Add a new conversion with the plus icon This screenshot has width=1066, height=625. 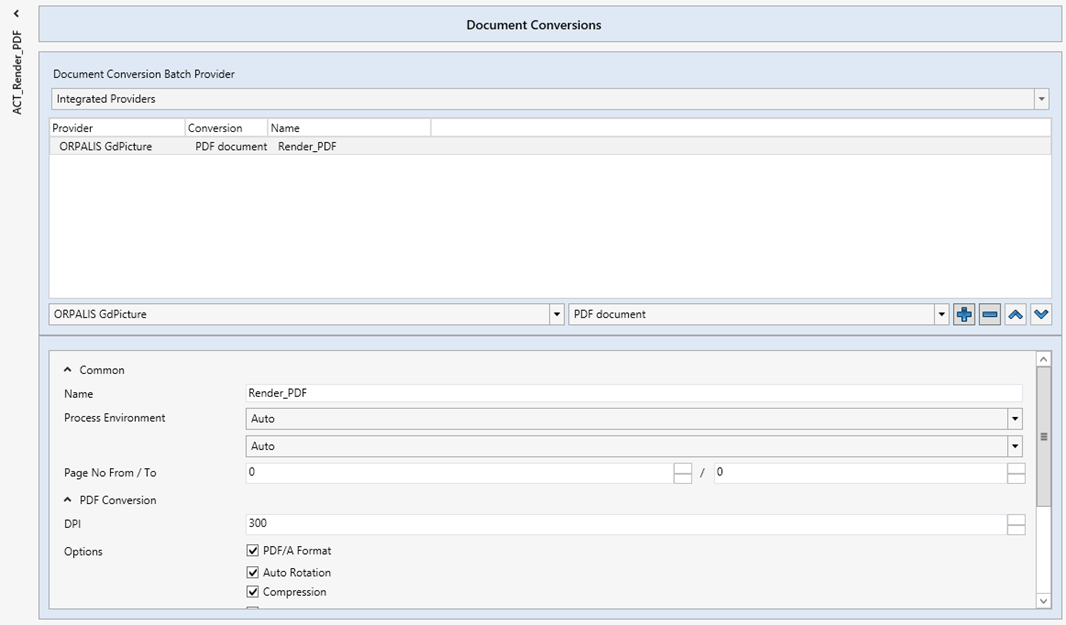click(962, 313)
